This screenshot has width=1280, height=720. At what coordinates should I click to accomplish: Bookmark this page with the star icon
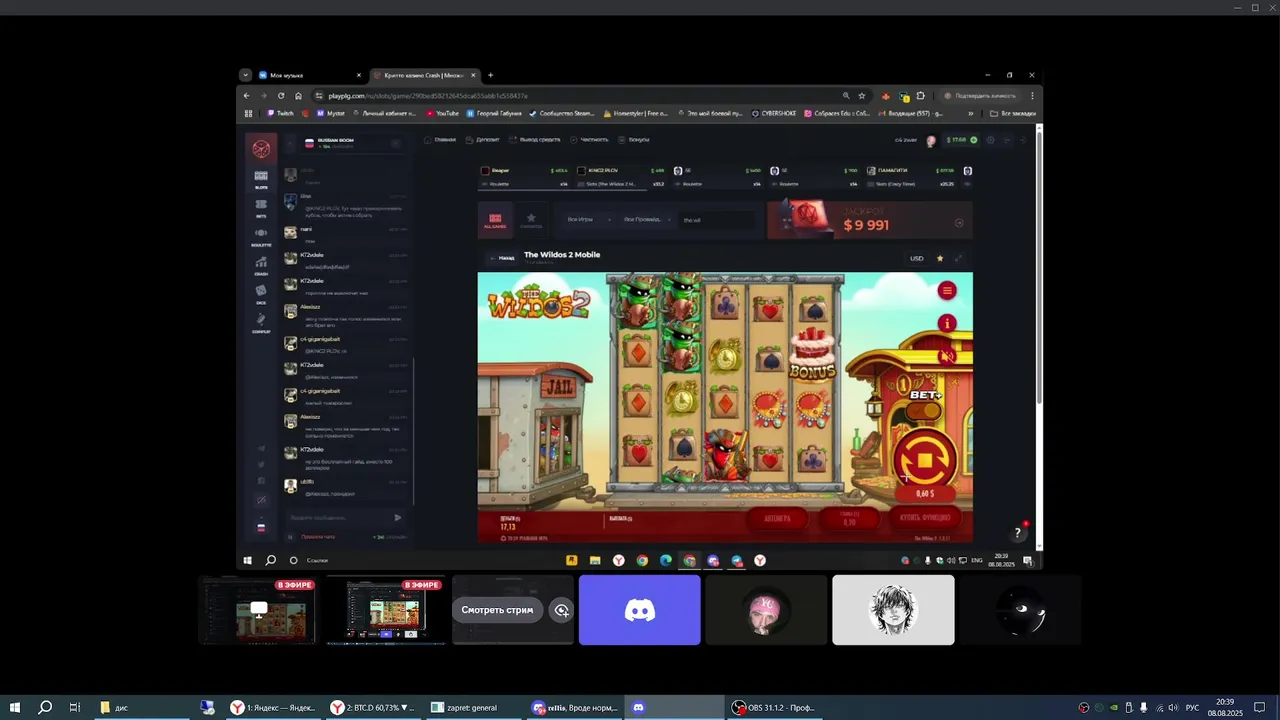click(x=862, y=96)
